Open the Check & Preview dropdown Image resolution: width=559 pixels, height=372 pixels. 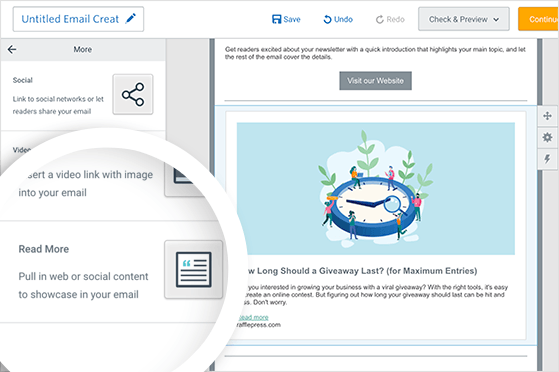[463, 19]
